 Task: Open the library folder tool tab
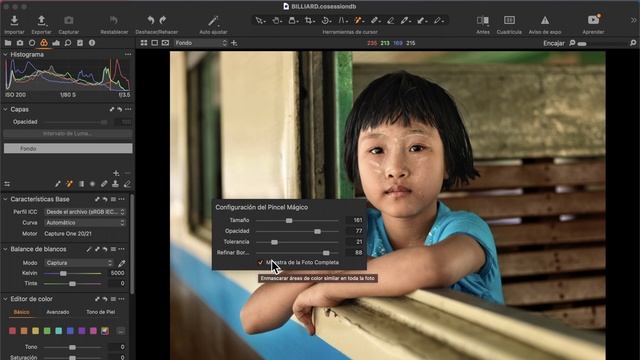pyautogui.click(x=8, y=43)
